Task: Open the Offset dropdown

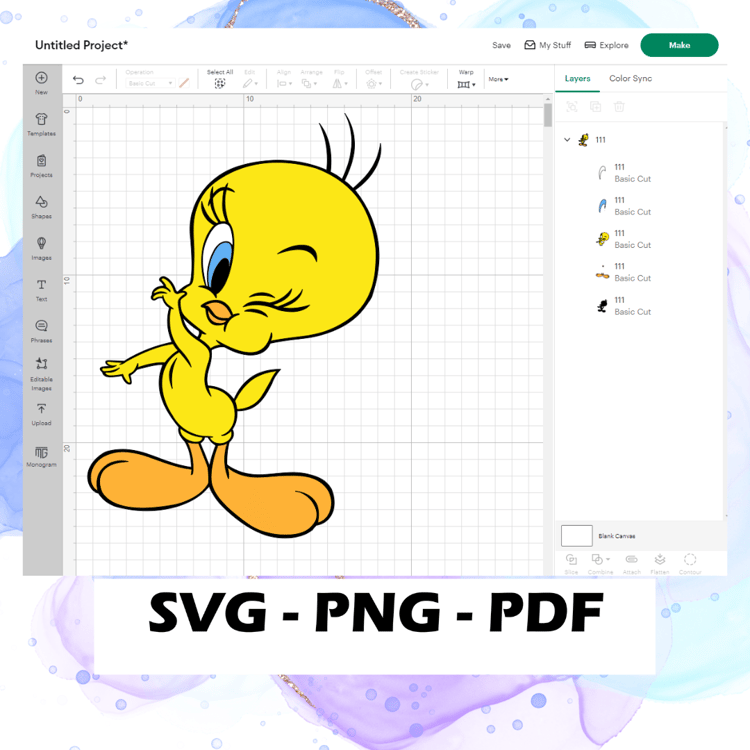Action: pyautogui.click(x=374, y=84)
